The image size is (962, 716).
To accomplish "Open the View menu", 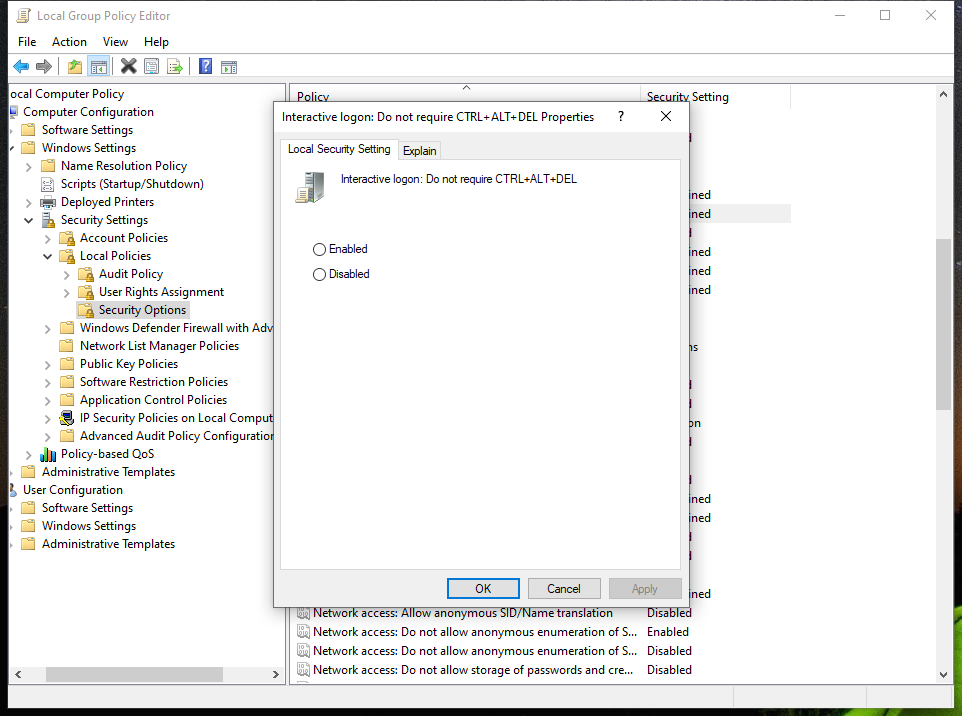I will pyautogui.click(x=115, y=42).
